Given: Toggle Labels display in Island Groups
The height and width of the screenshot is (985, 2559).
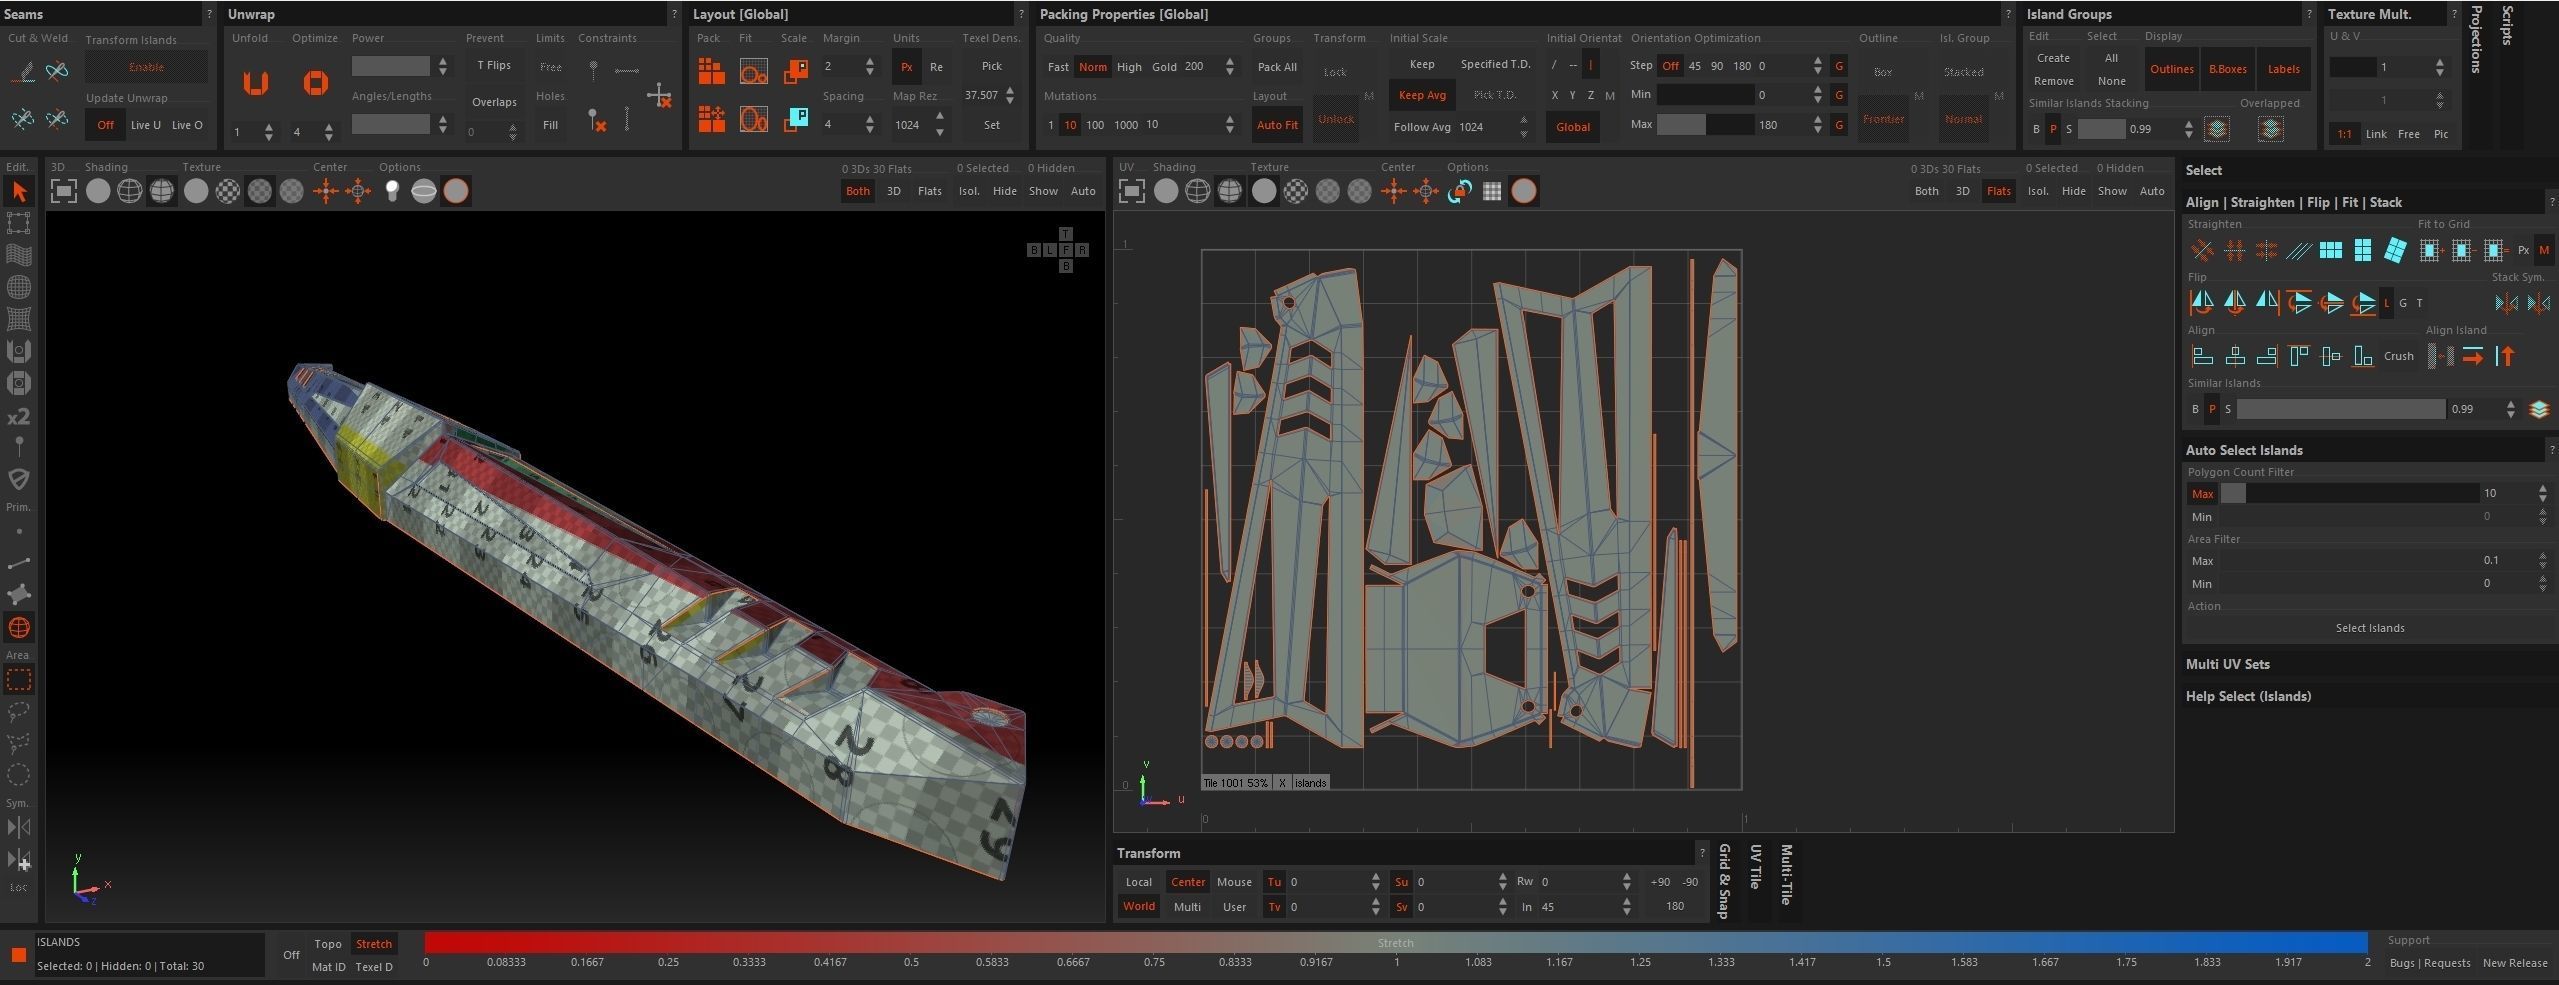Looking at the screenshot, I should (2283, 69).
